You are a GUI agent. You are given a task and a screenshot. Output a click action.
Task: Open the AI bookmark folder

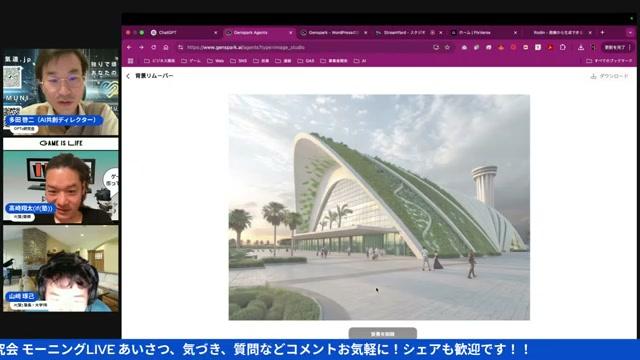click(360, 61)
